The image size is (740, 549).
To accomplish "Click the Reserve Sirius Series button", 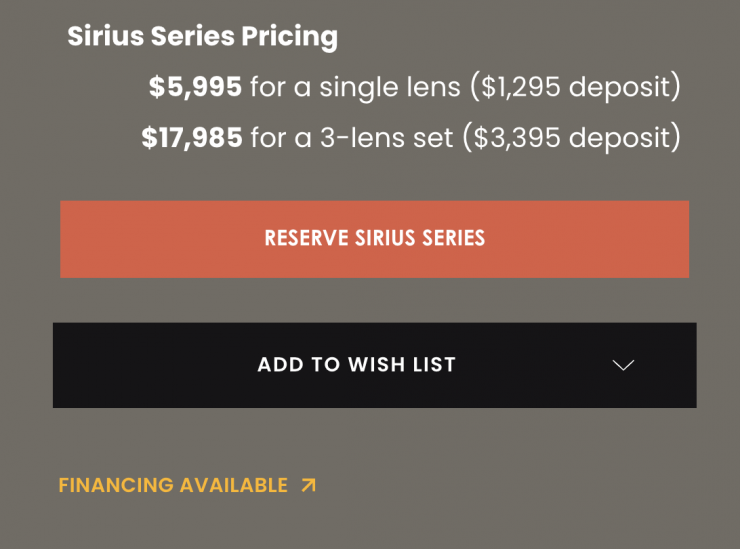I will (x=374, y=239).
